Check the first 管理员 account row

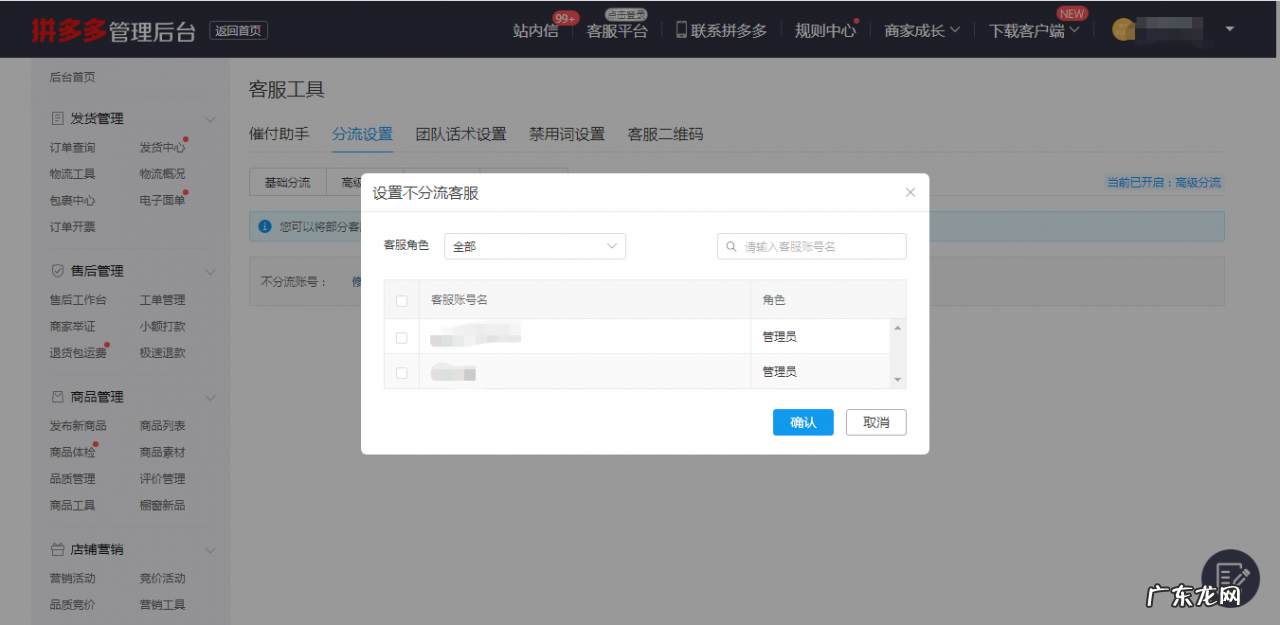(401, 337)
